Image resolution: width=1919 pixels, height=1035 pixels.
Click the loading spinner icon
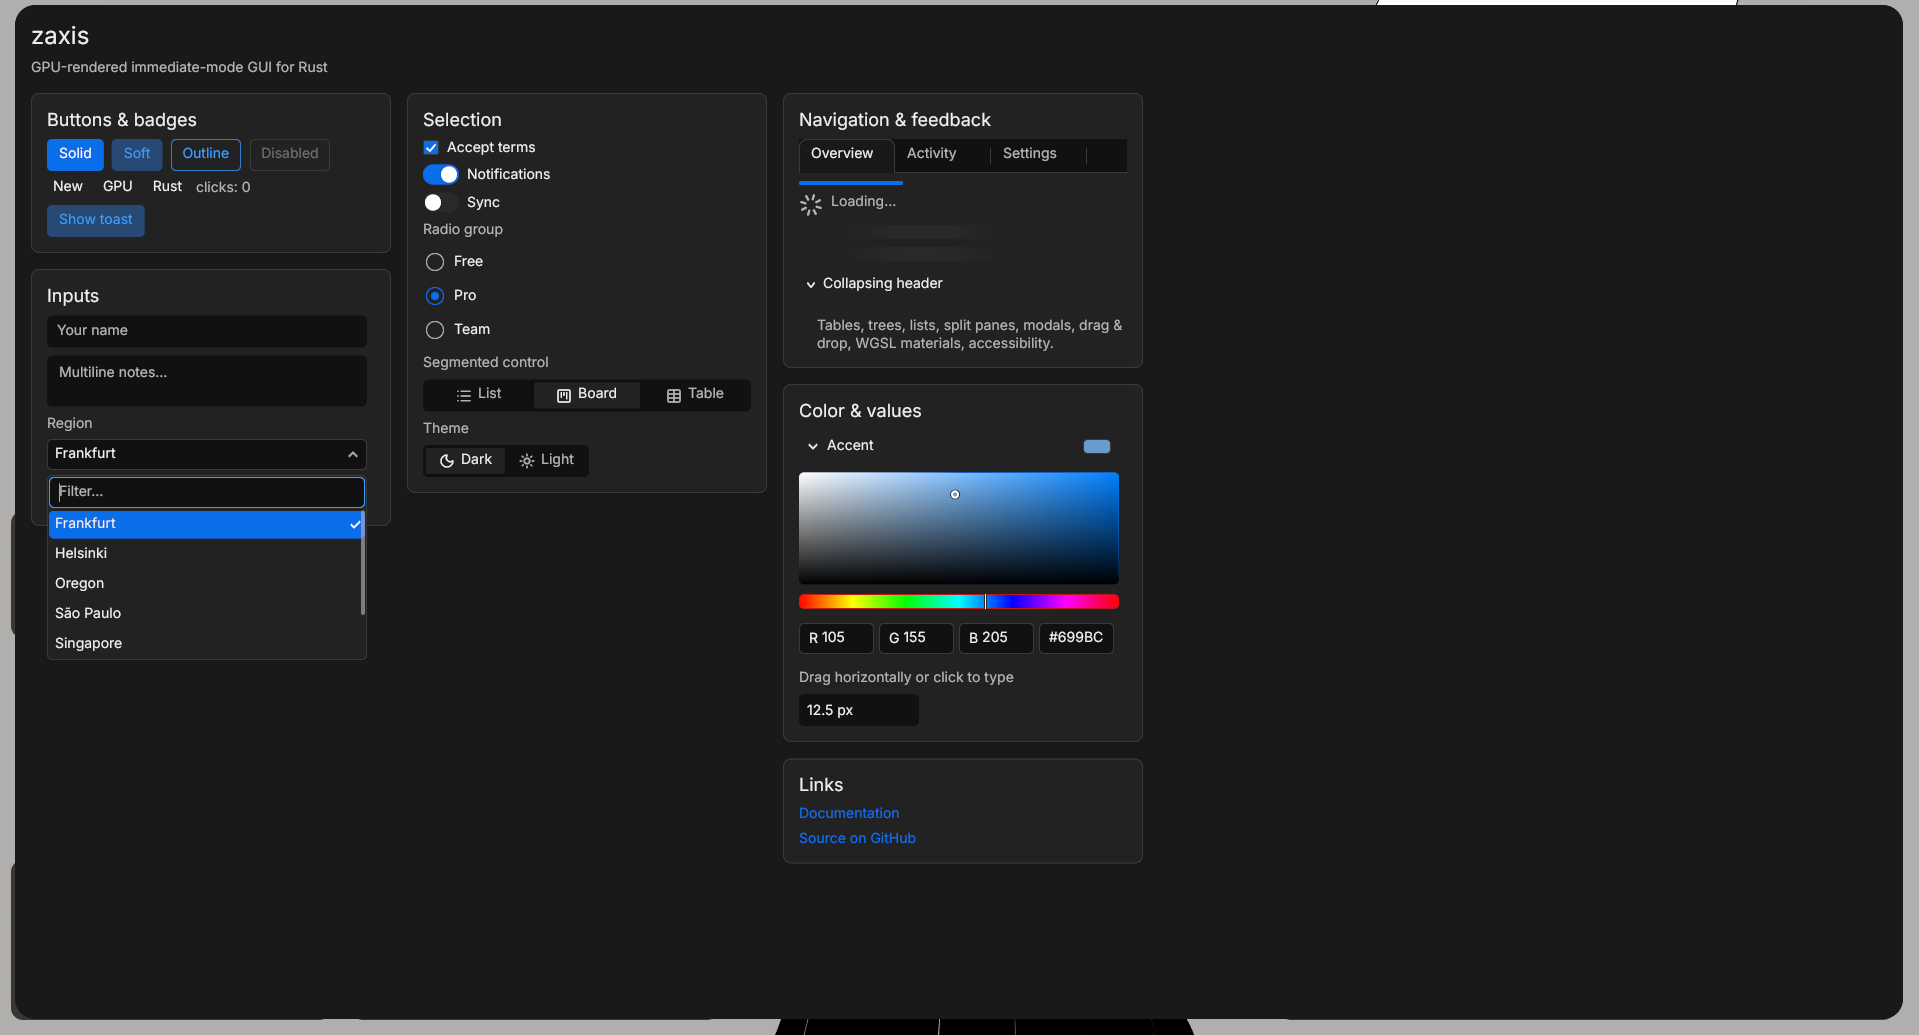coord(811,205)
